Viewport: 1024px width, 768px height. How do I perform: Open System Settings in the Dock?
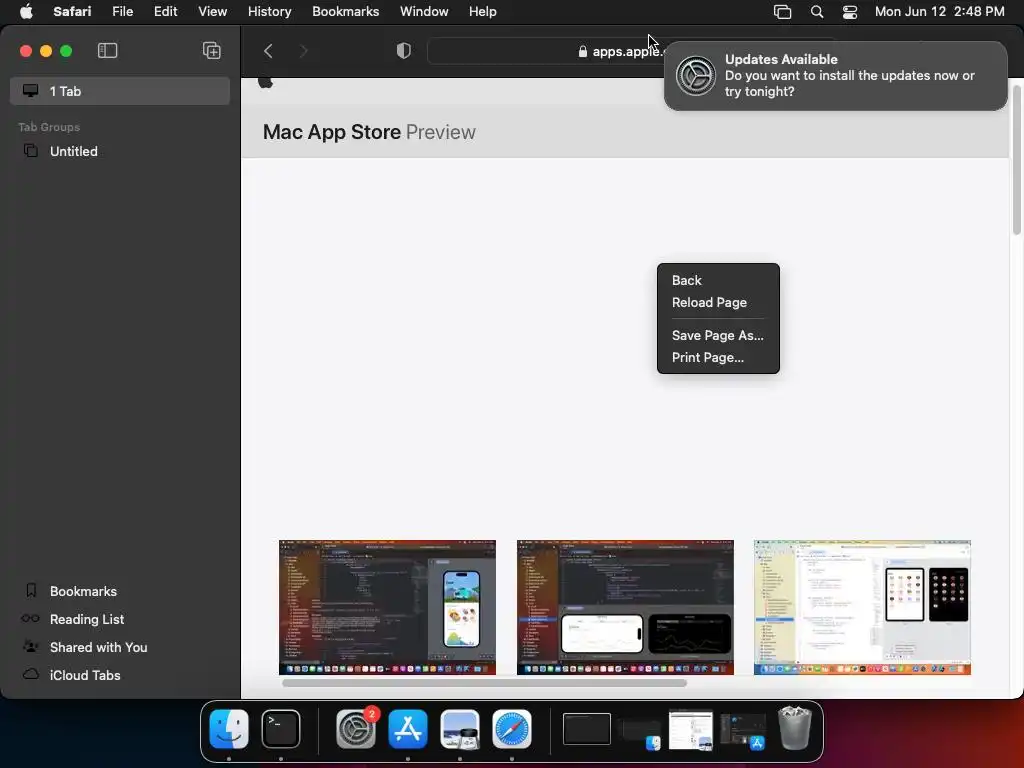356,729
